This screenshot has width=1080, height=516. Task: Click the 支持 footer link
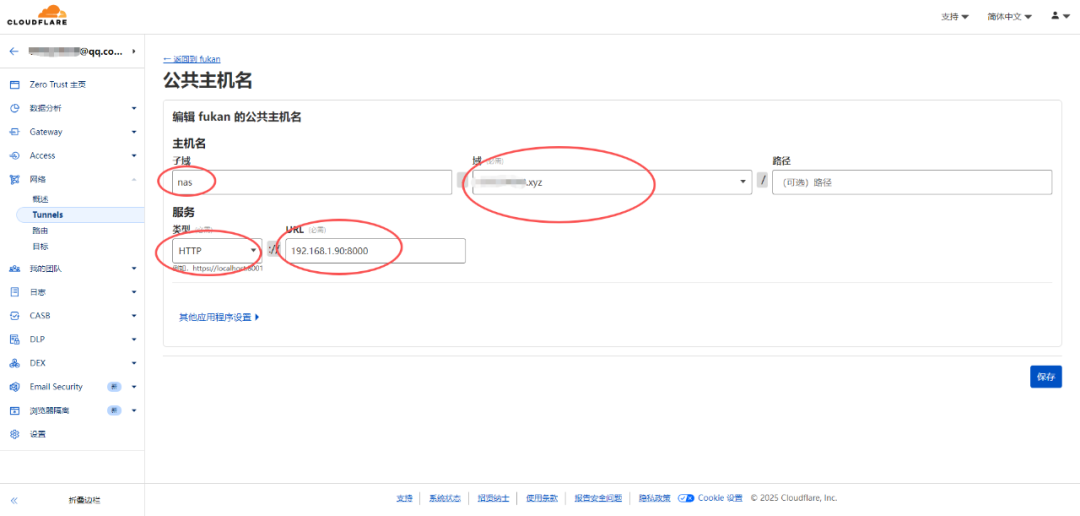[404, 498]
